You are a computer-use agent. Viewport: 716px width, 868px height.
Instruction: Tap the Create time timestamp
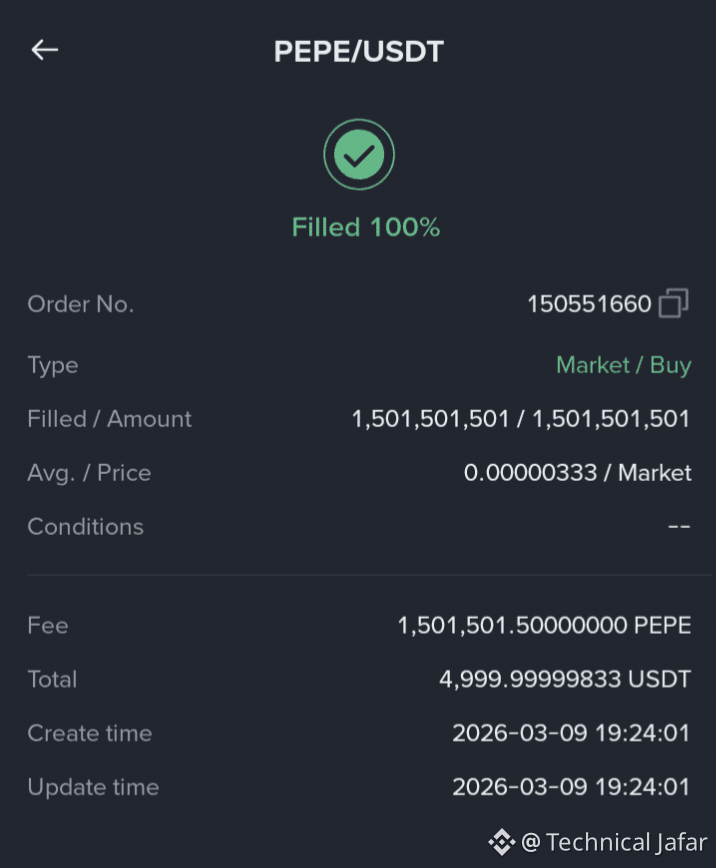point(571,733)
